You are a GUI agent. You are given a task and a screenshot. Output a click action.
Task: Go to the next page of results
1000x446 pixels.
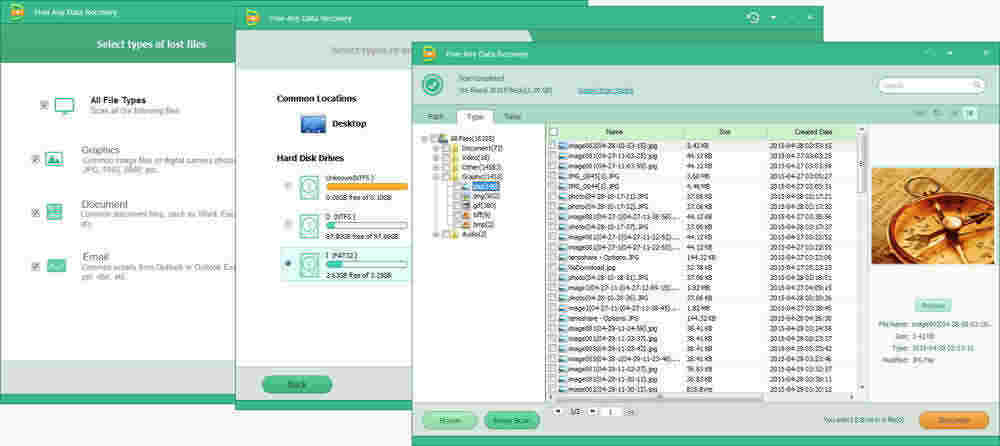point(592,412)
